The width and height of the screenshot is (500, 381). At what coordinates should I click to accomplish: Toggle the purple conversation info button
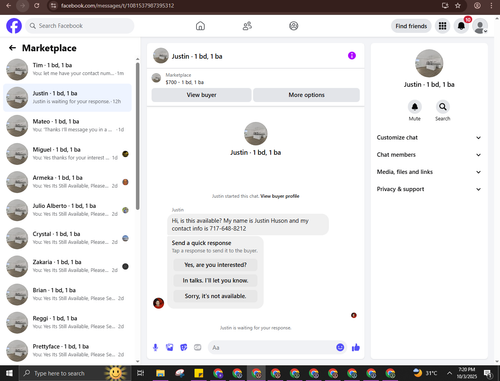(352, 56)
